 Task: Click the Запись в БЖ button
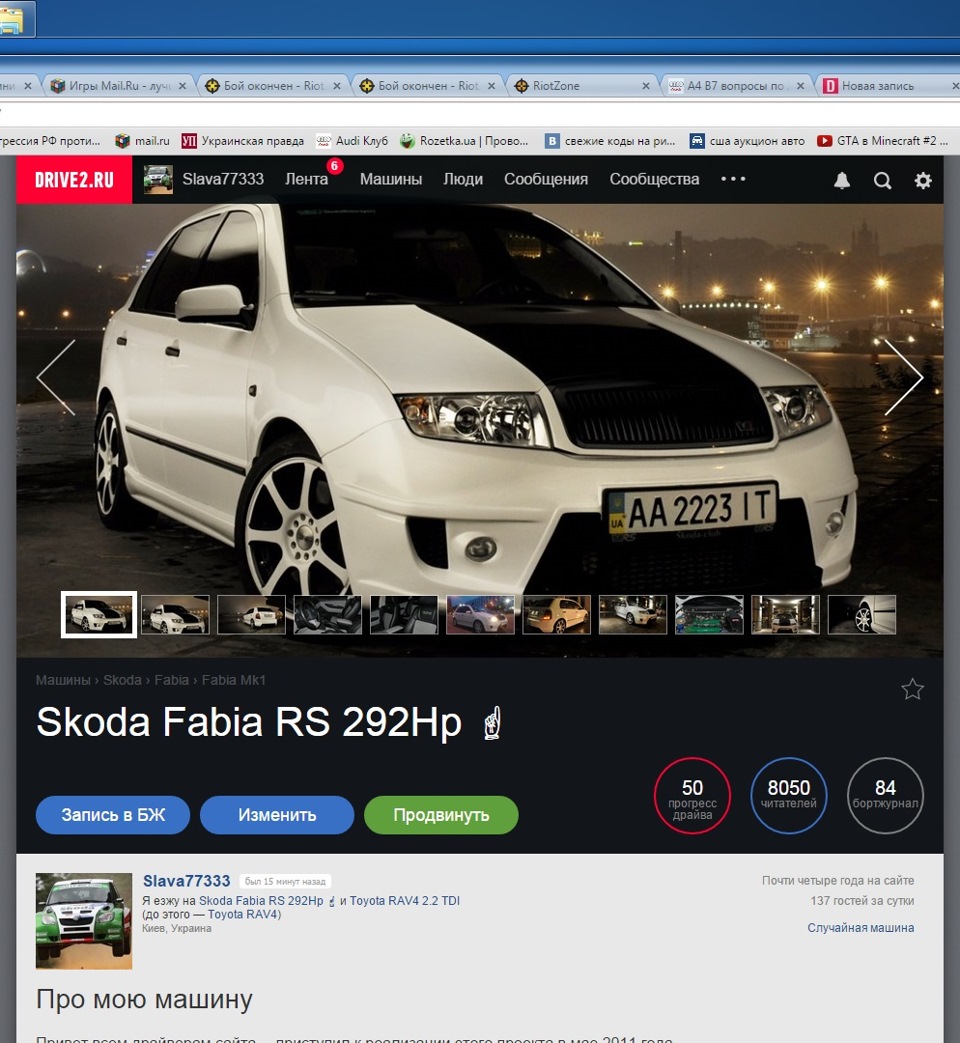(113, 815)
